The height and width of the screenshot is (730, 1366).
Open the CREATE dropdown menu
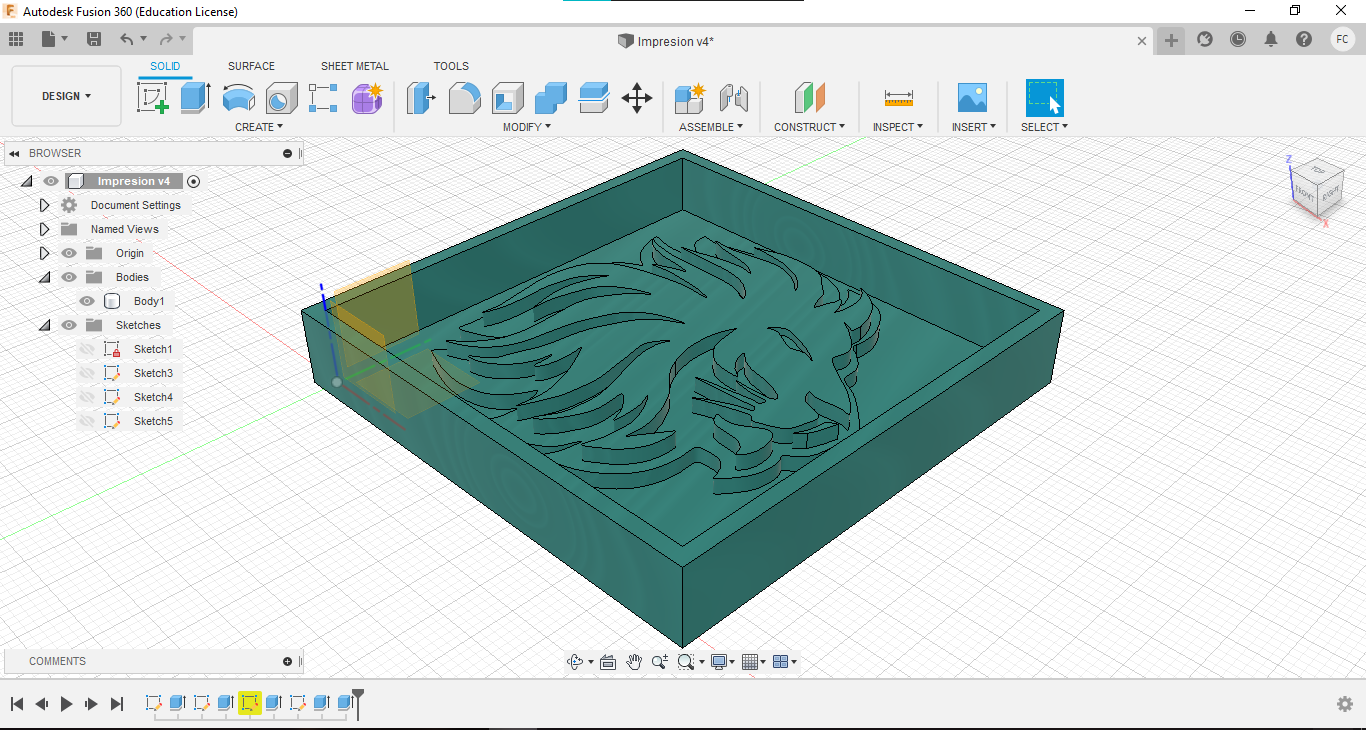tap(259, 127)
